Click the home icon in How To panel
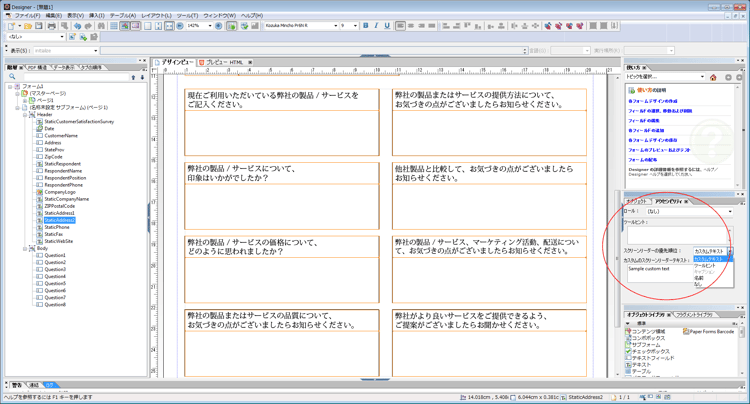The height and width of the screenshot is (404, 750). pos(713,77)
